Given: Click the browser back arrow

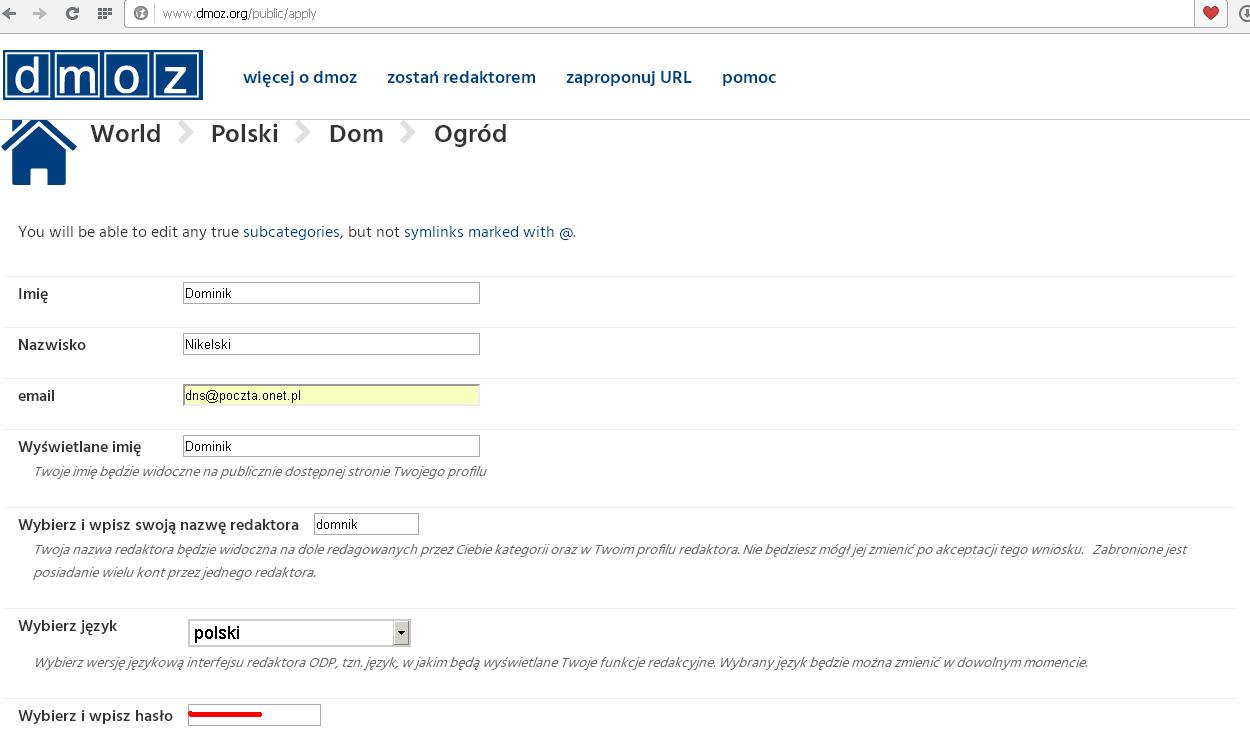Looking at the screenshot, I should click(x=10, y=14).
